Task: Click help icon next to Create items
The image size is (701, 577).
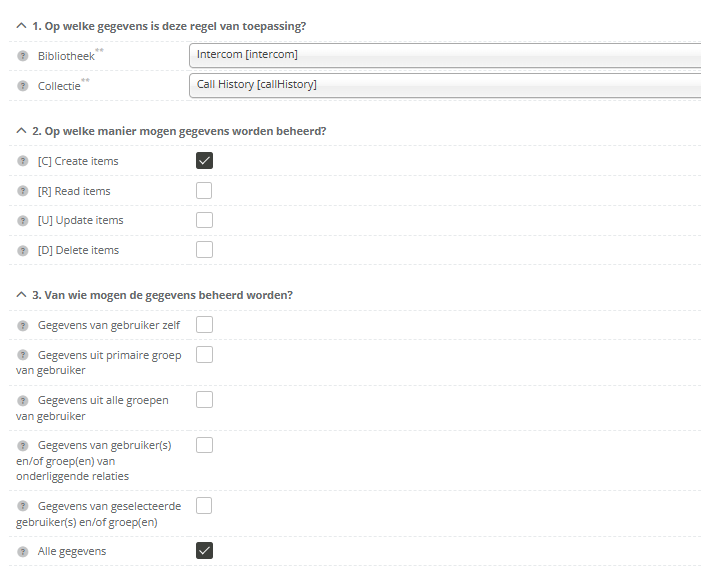Action: coord(23,161)
